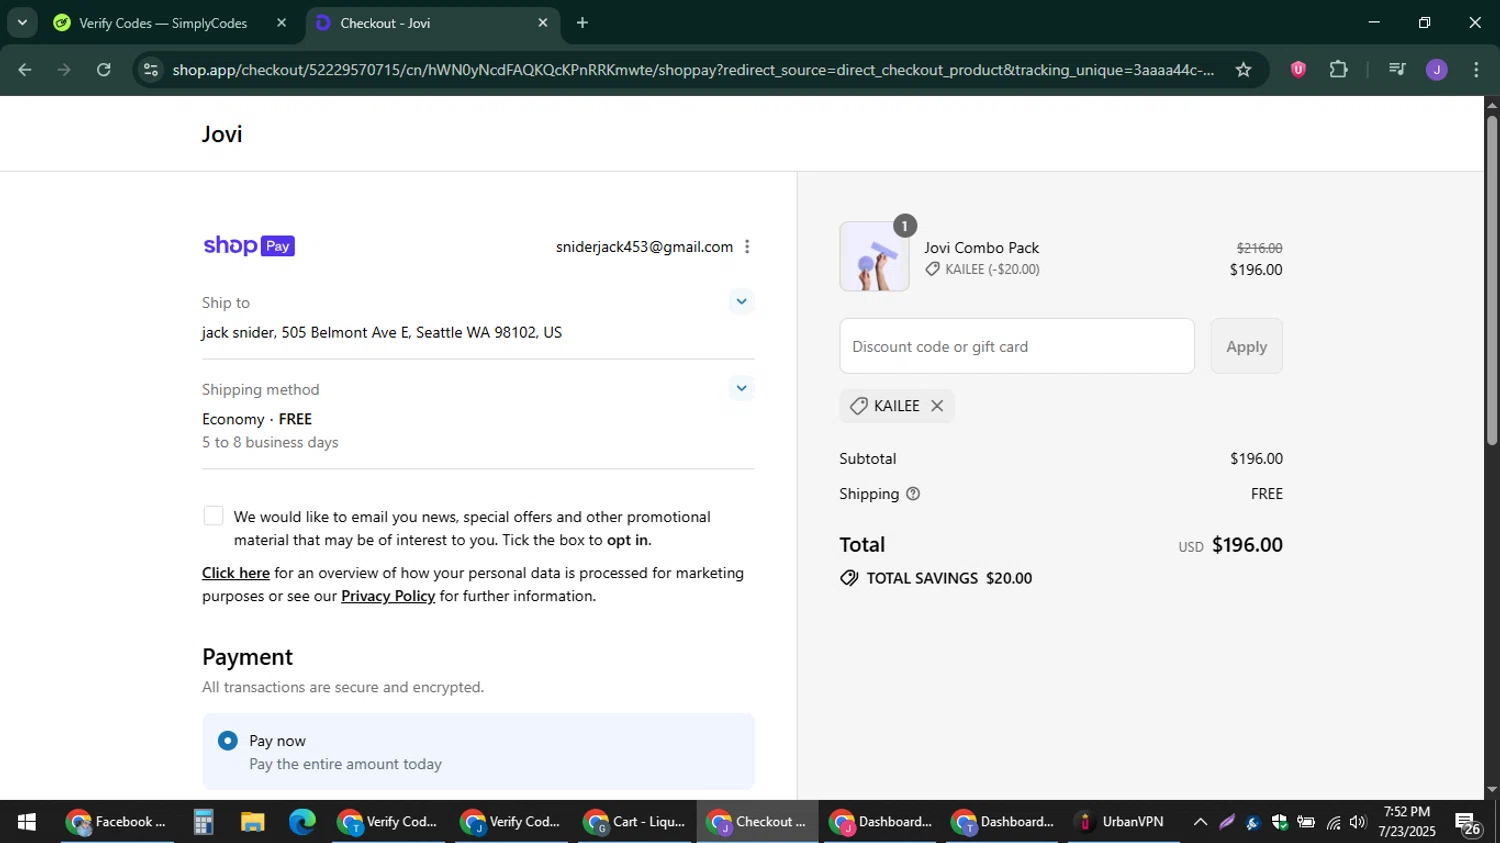Screen dimensions: 1500x843
Task: Open the Windows Start menu
Action: (x=27, y=822)
